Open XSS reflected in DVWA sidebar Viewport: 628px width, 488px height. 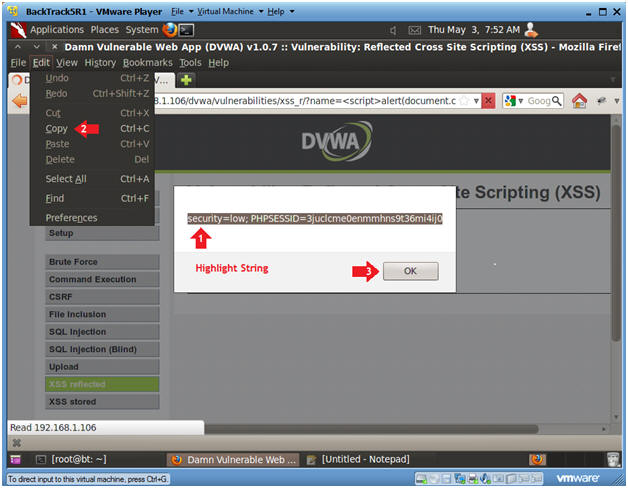coord(103,384)
